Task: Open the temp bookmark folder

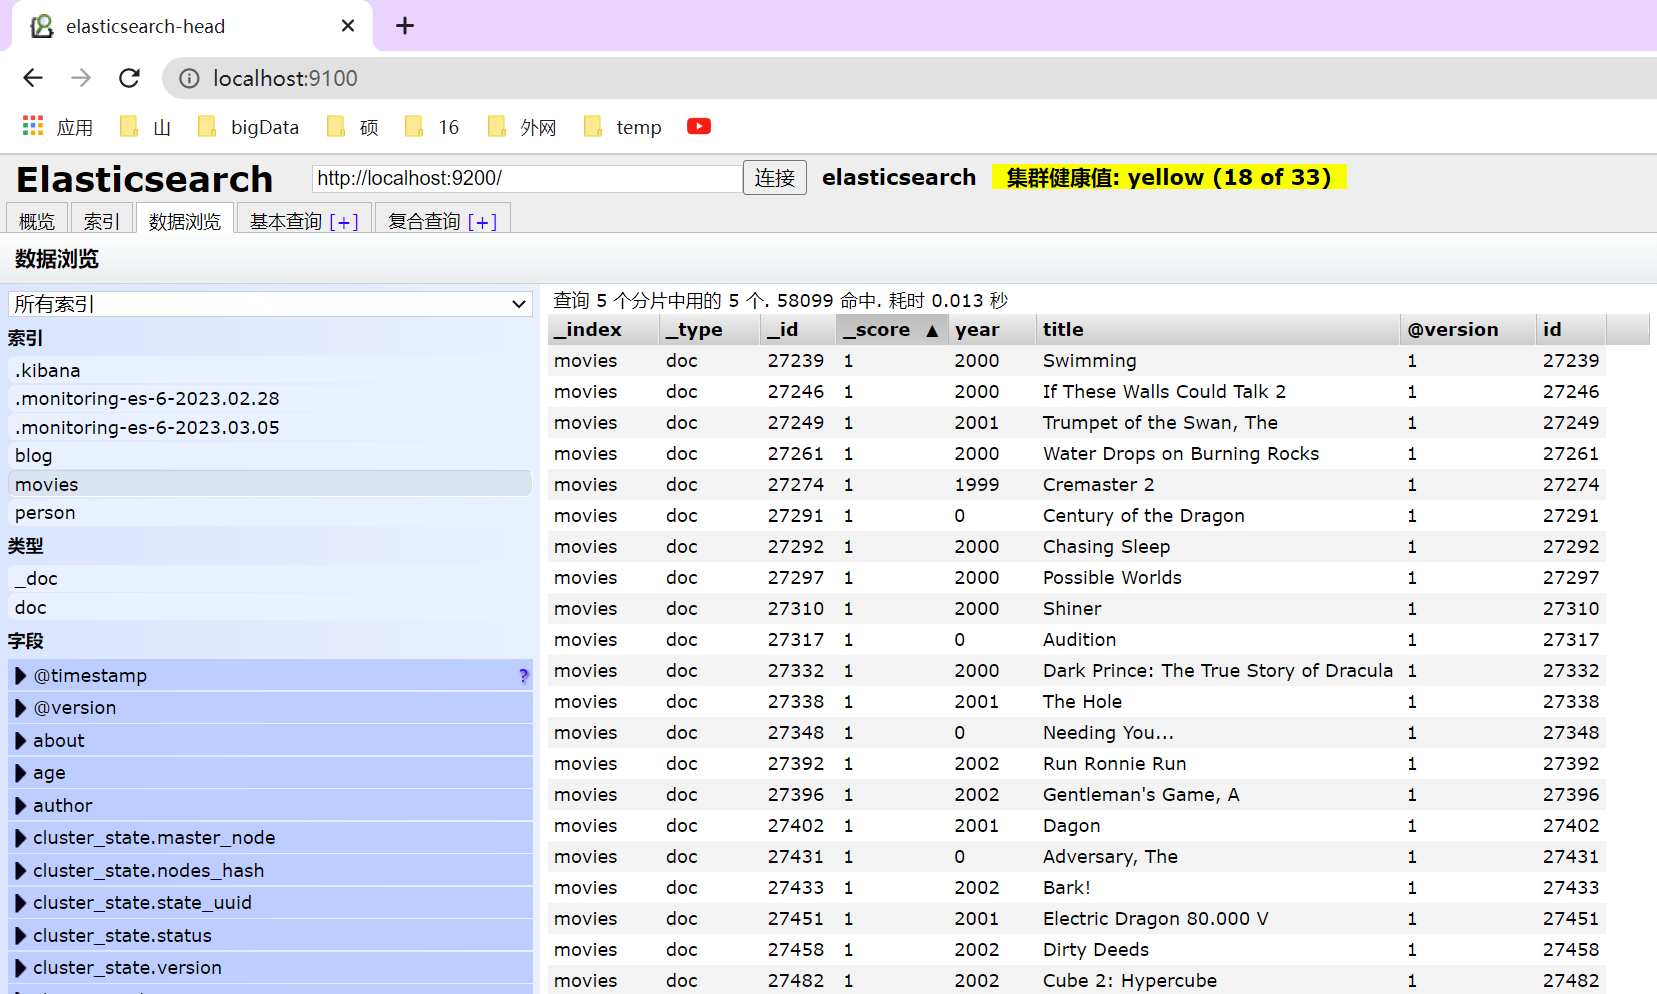Action: (x=622, y=127)
